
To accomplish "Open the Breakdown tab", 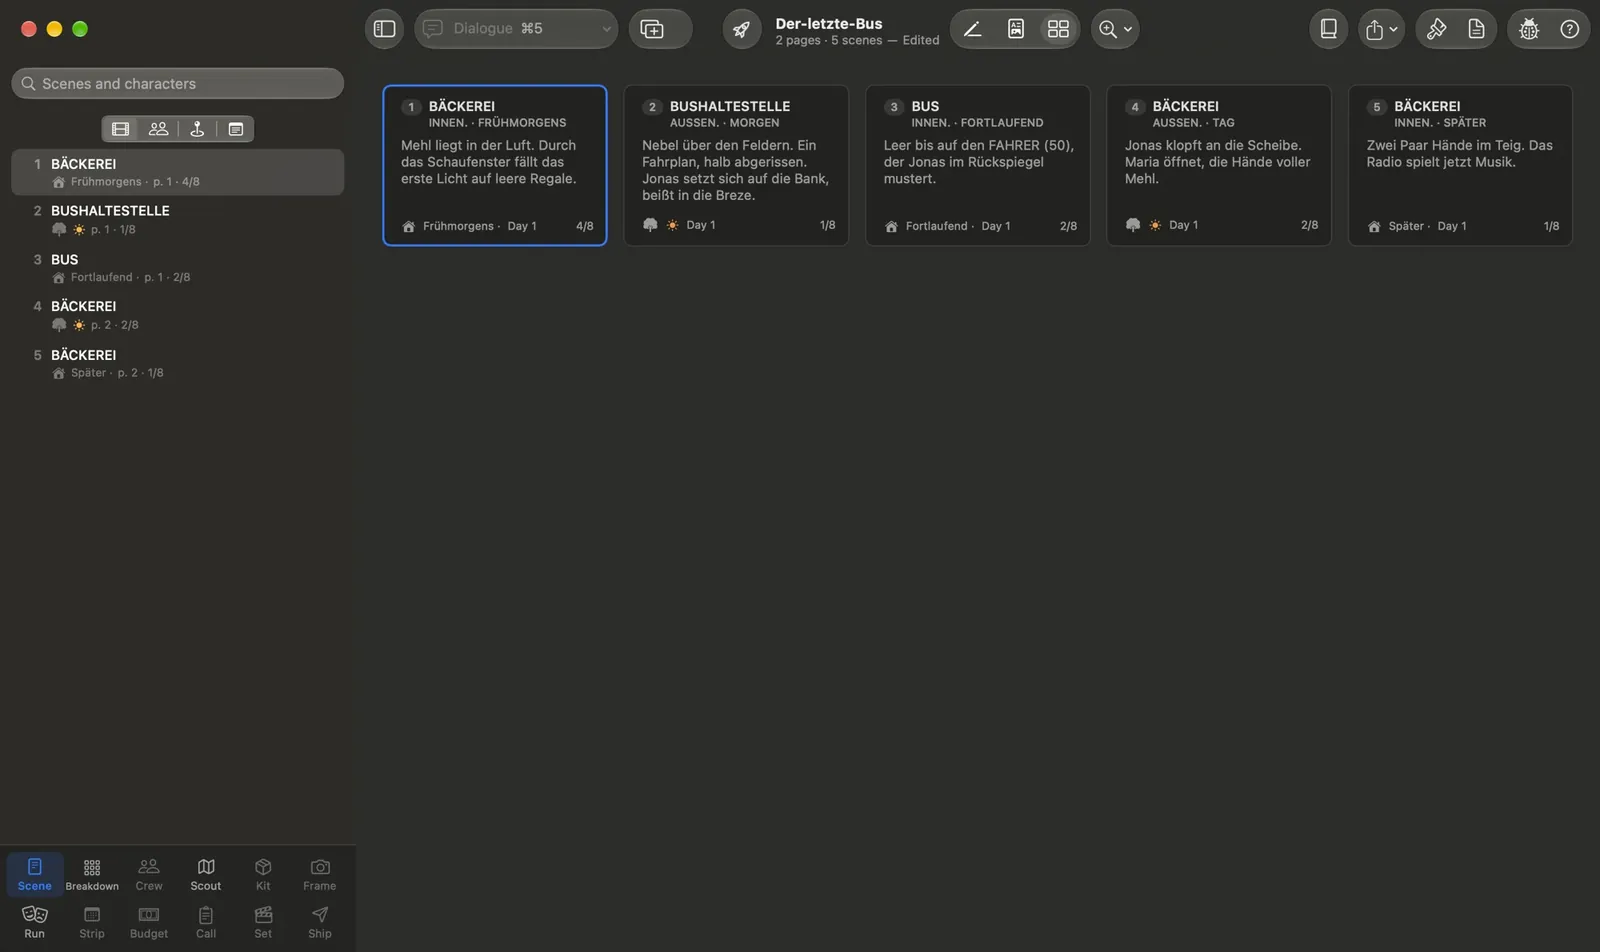I will 92,874.
